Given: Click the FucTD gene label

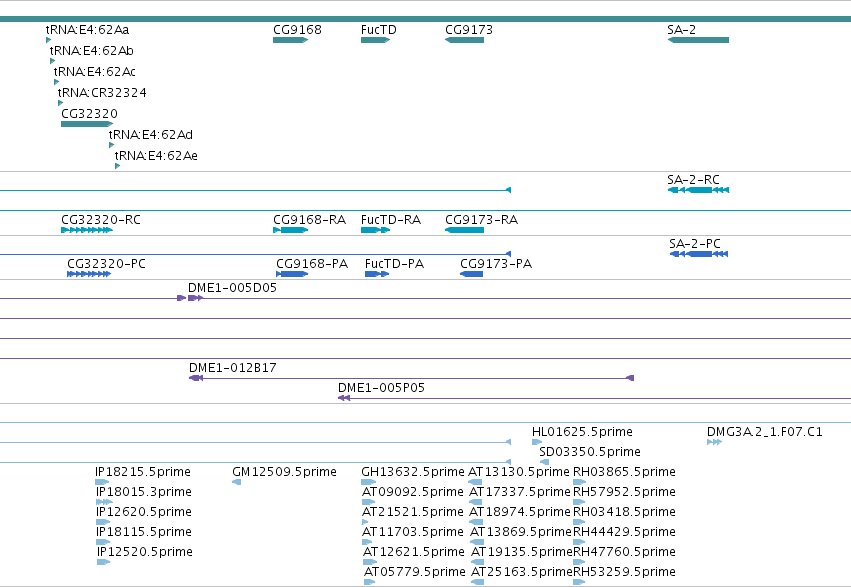Looking at the screenshot, I should click(378, 30).
